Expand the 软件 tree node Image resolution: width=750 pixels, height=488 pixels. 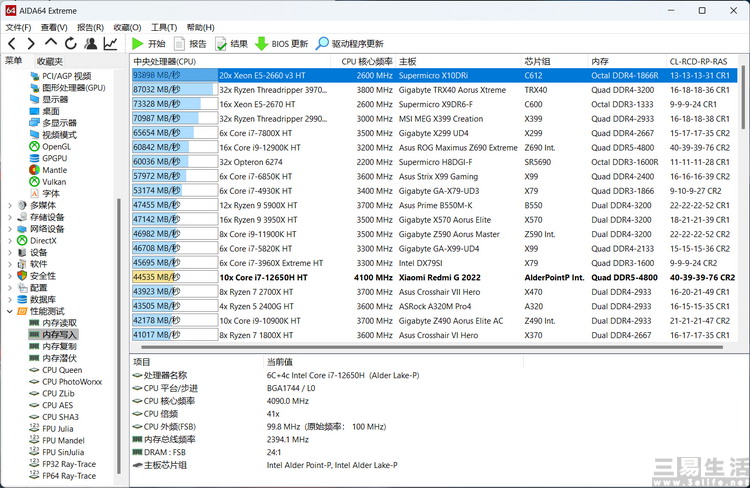tap(10, 264)
